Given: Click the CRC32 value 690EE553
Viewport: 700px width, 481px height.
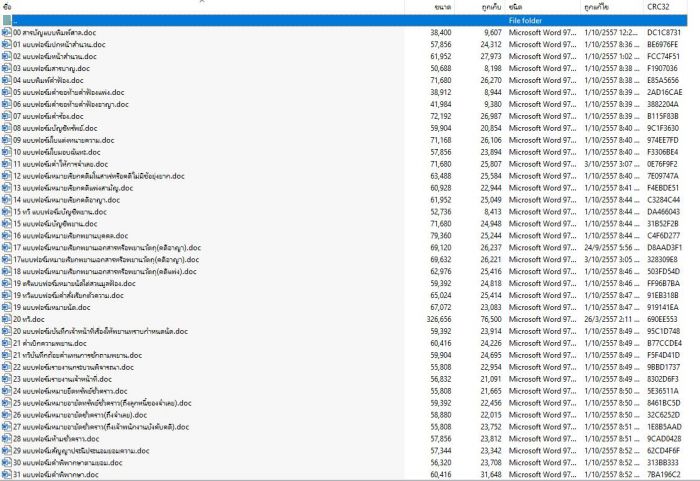Looking at the screenshot, I should pyautogui.click(x=662, y=319).
